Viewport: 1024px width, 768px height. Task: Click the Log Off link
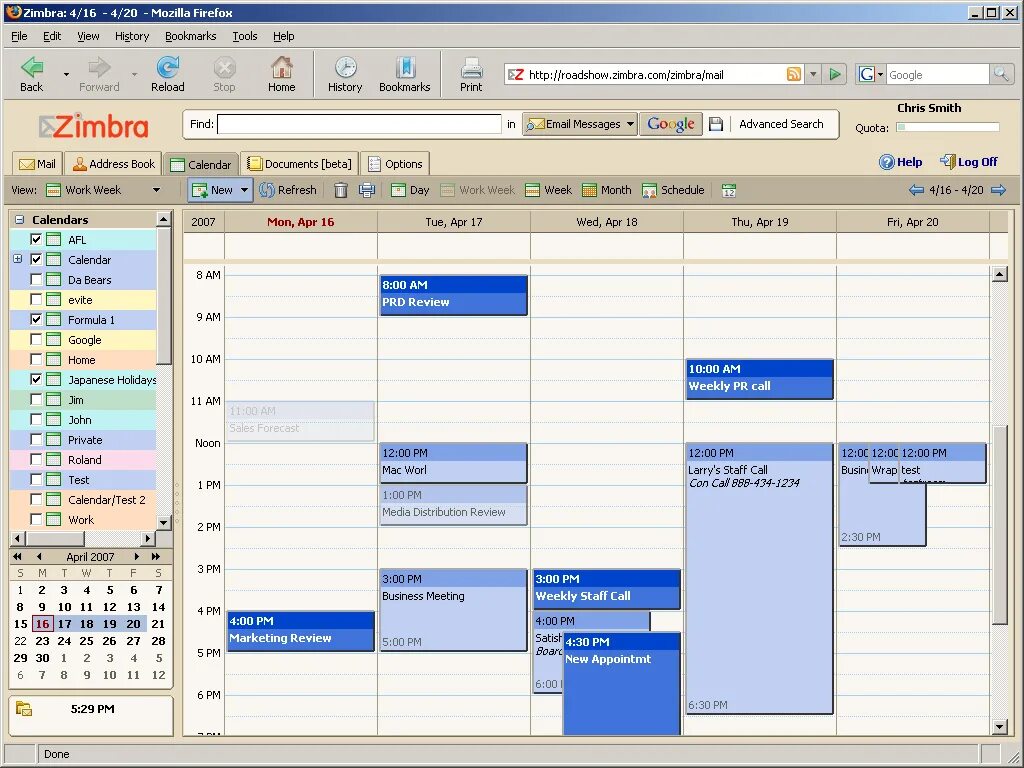pyautogui.click(x=969, y=162)
